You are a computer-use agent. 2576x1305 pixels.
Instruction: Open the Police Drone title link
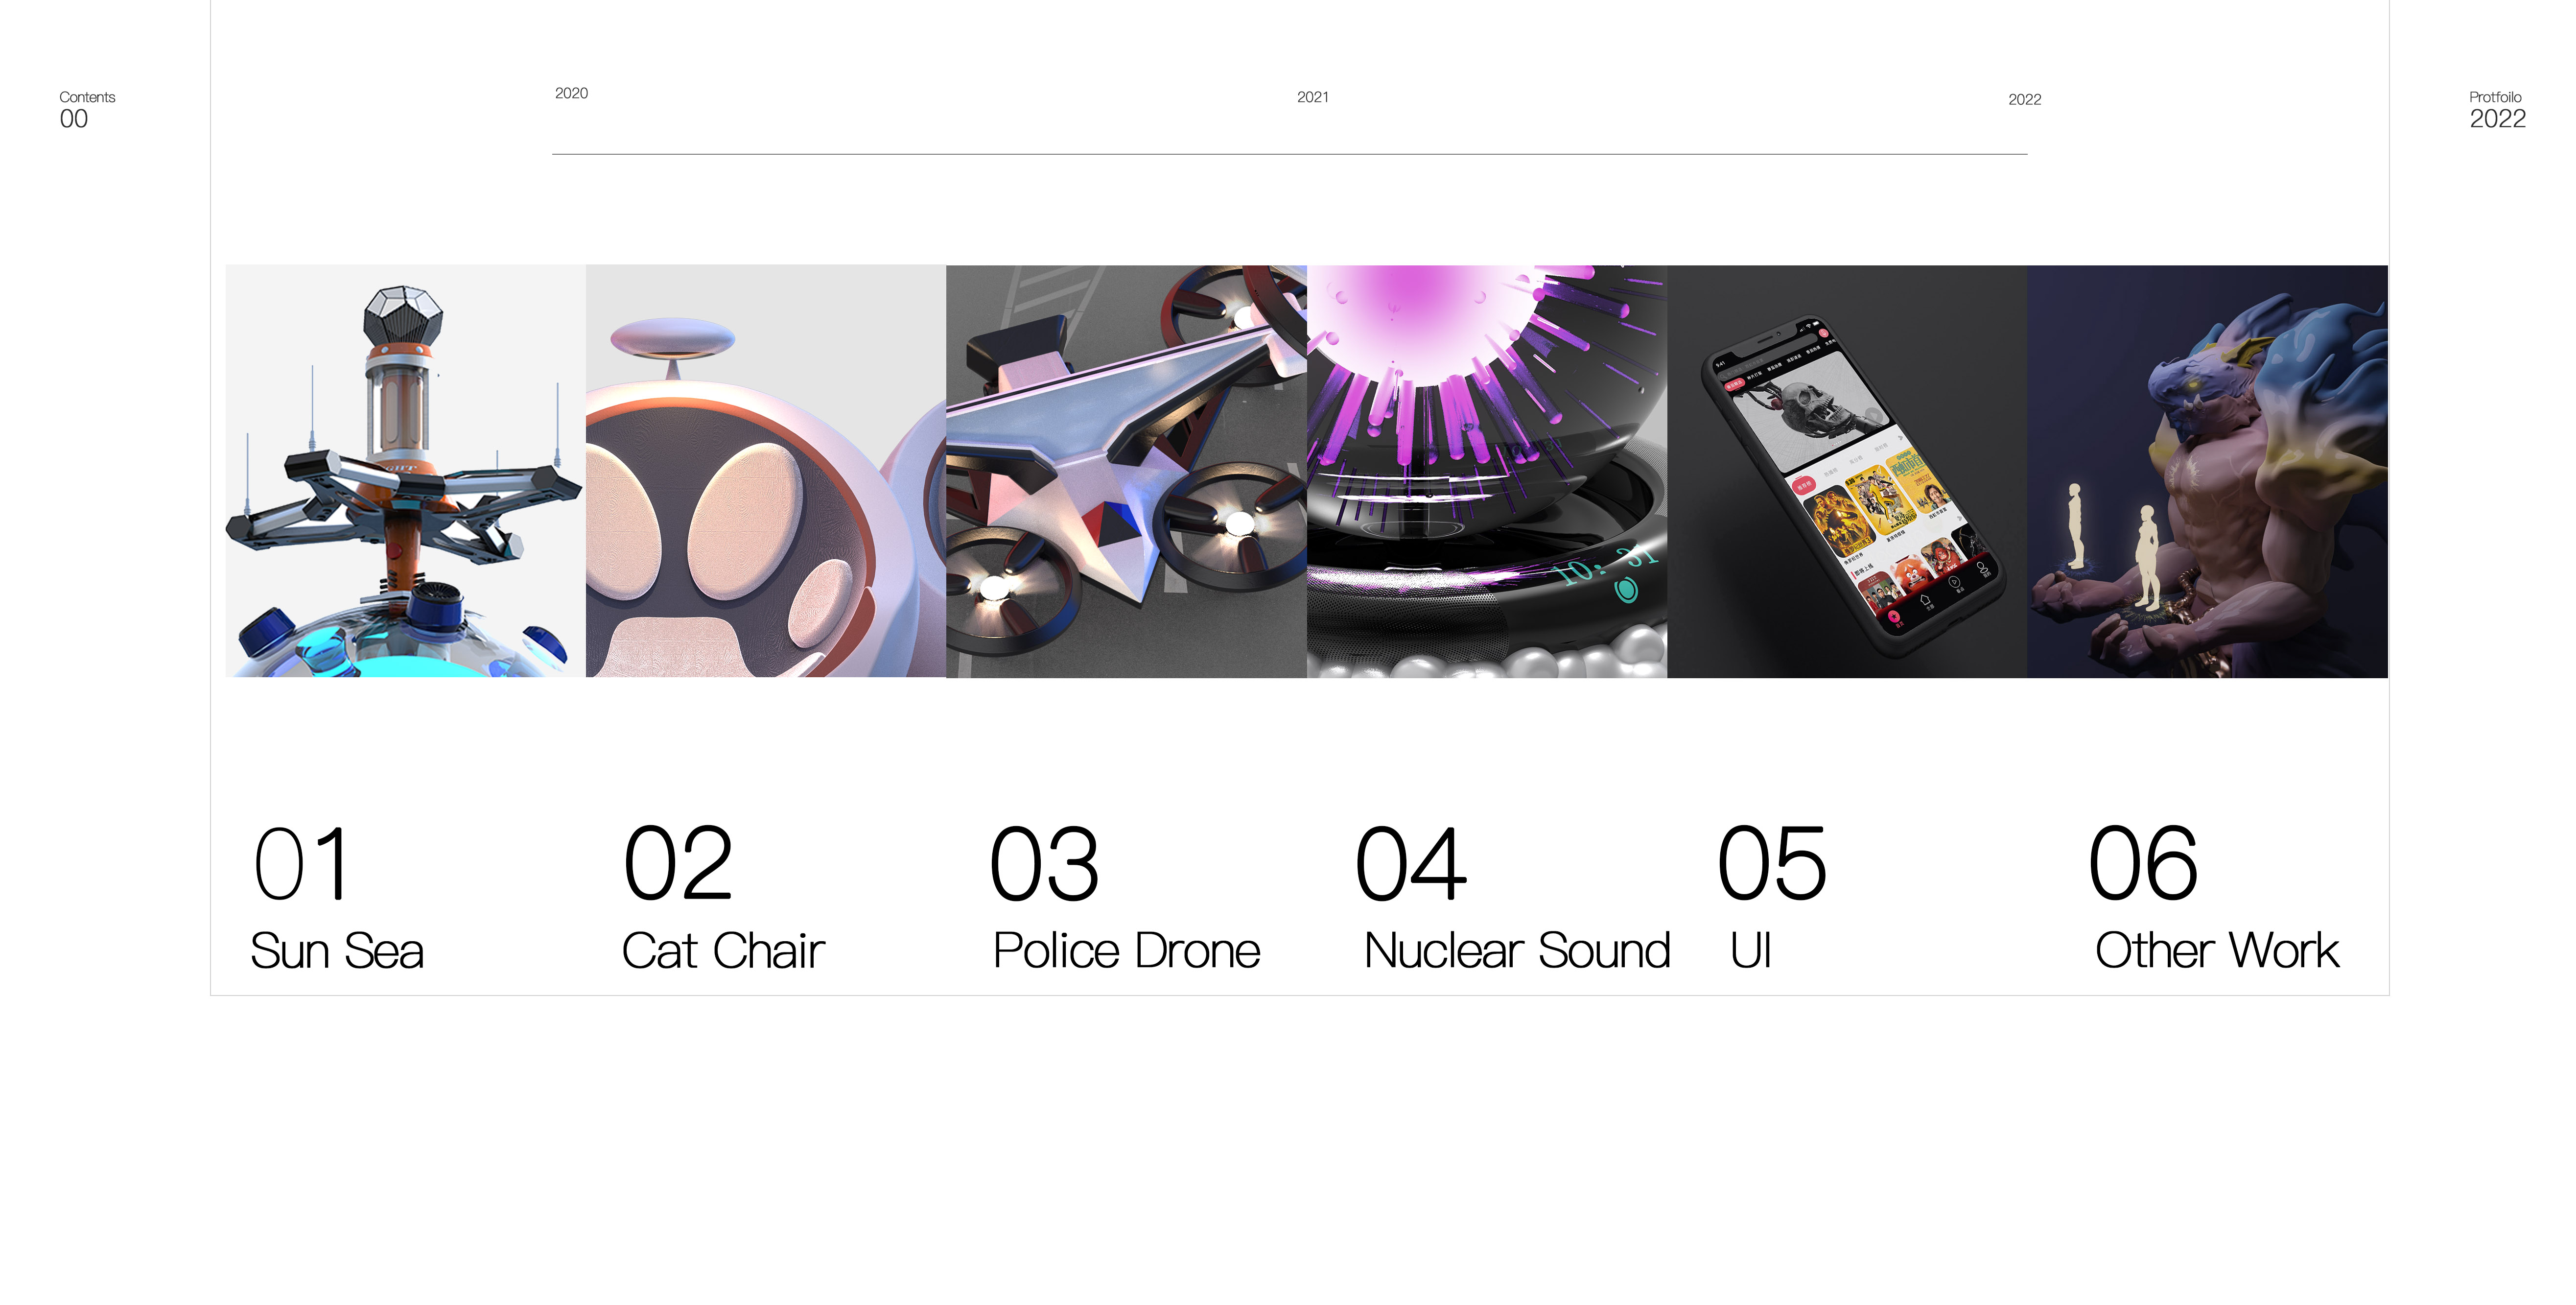1126,951
